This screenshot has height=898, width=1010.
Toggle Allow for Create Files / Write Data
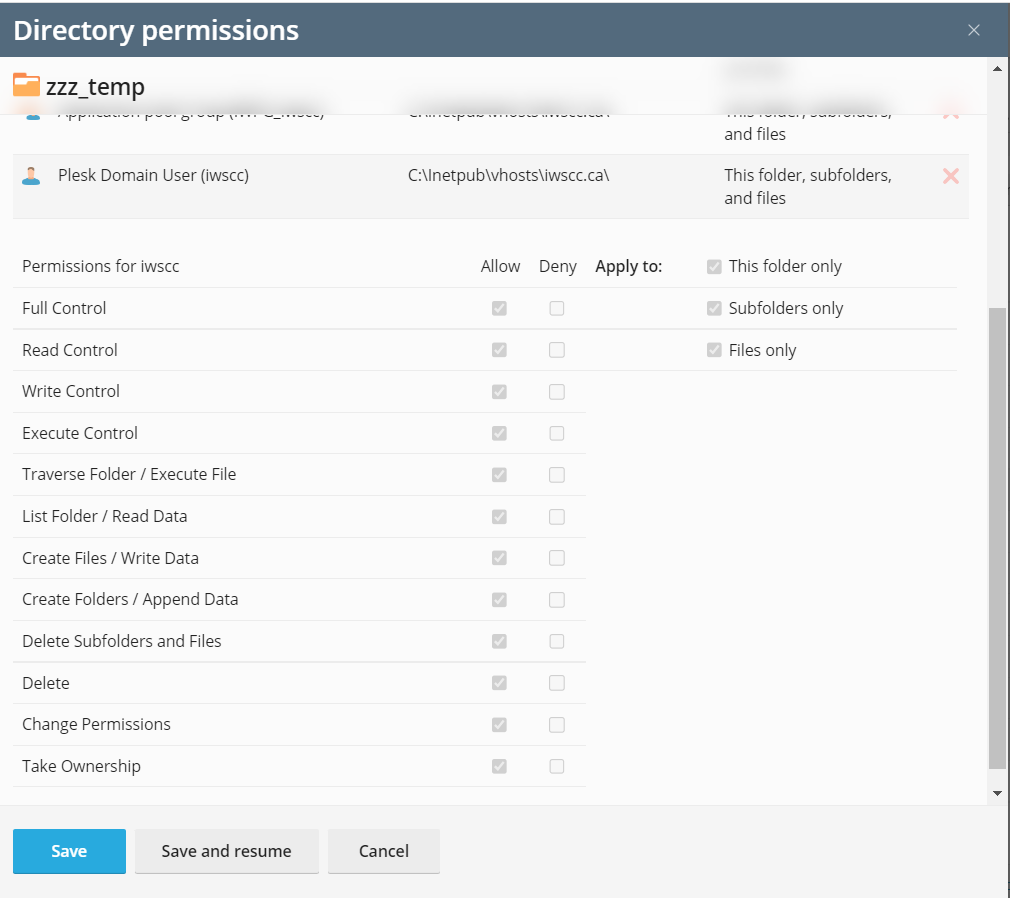pyautogui.click(x=499, y=558)
